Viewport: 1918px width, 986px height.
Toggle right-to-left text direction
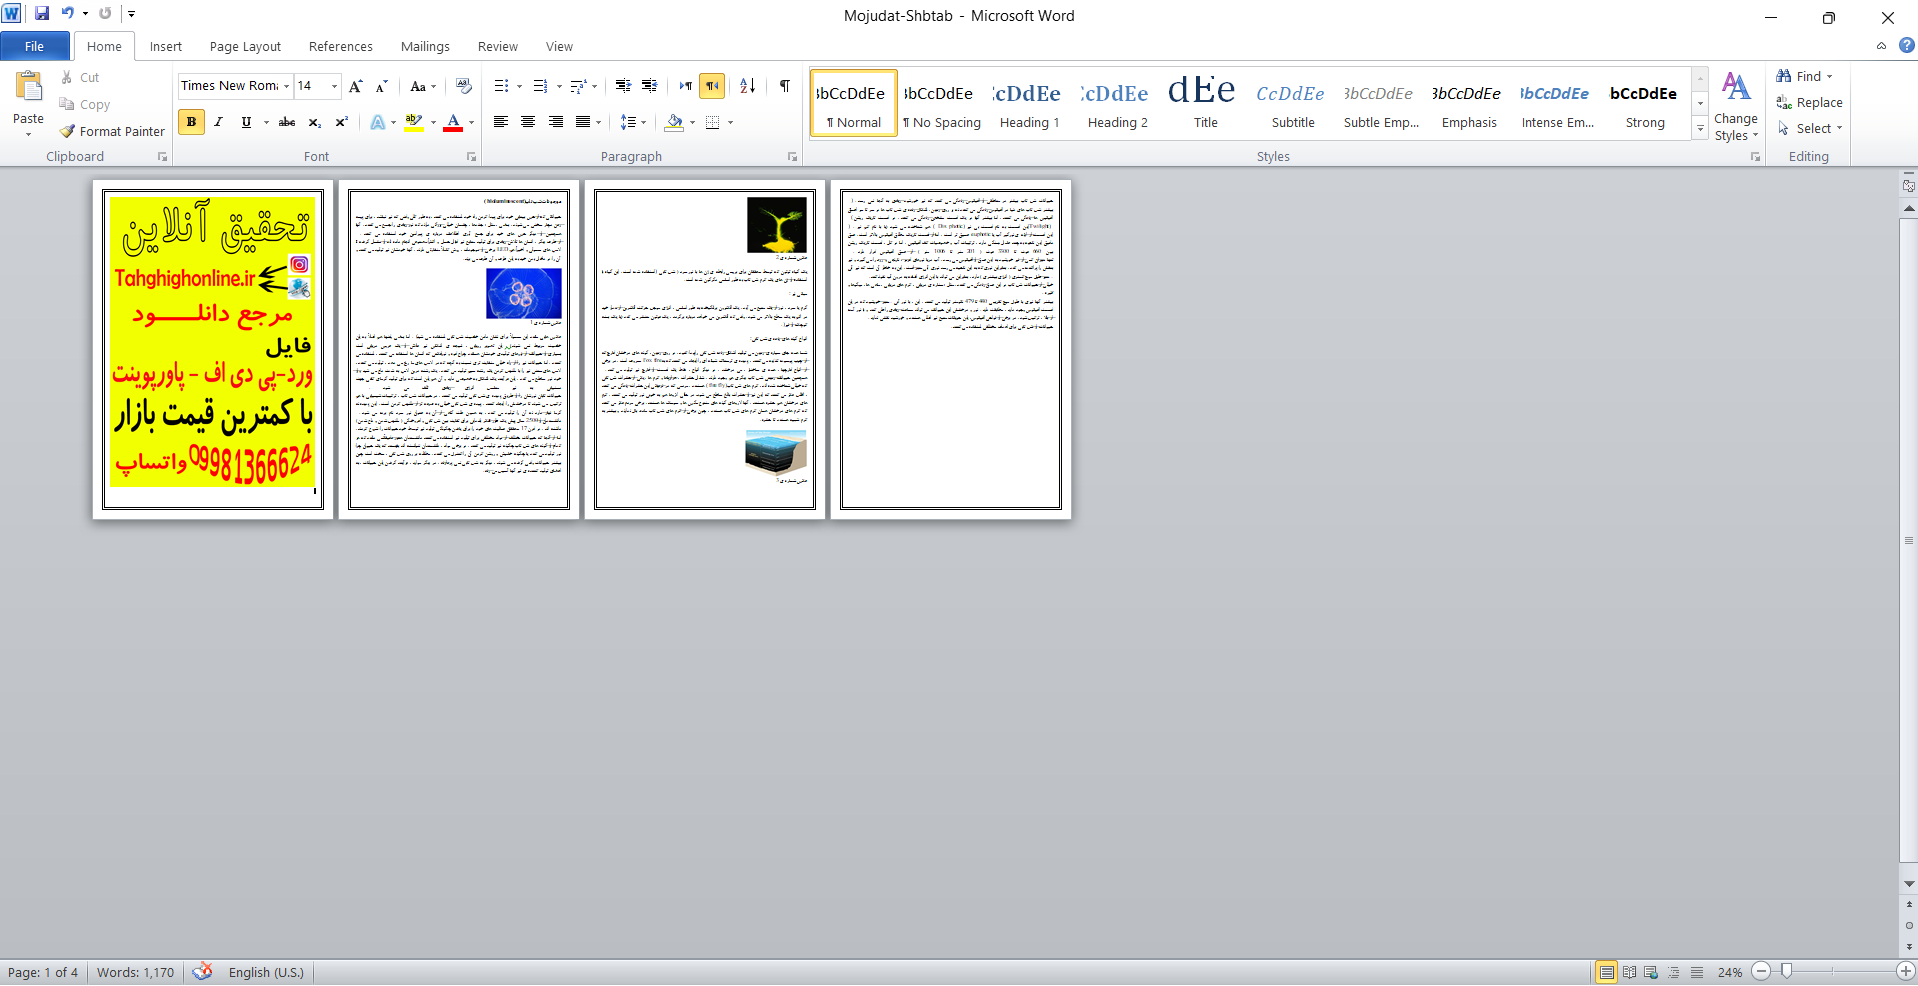click(x=712, y=86)
